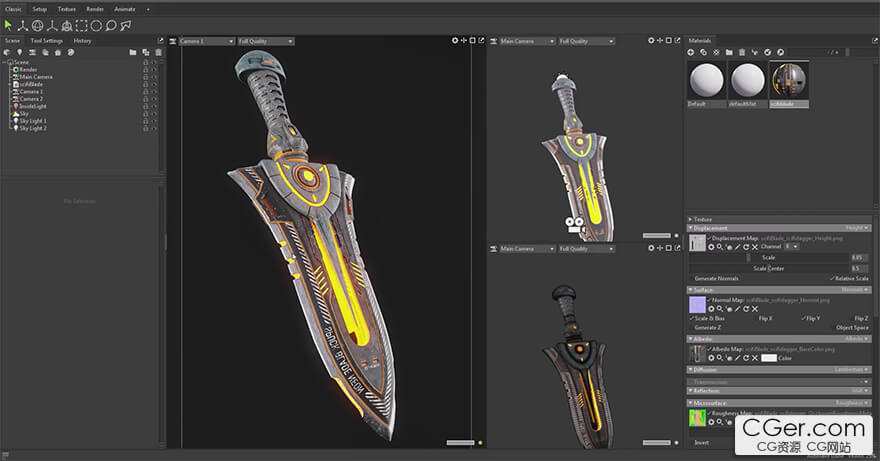Screen dimensions: 880x461
Task: Open Displacement Height type dropdown
Action: click(x=857, y=228)
